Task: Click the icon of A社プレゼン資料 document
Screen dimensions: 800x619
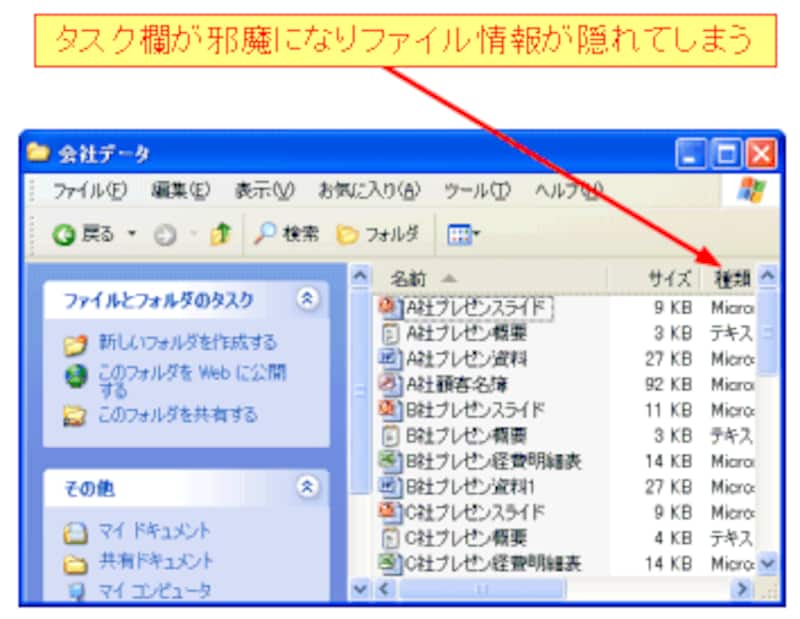Action: [390, 359]
